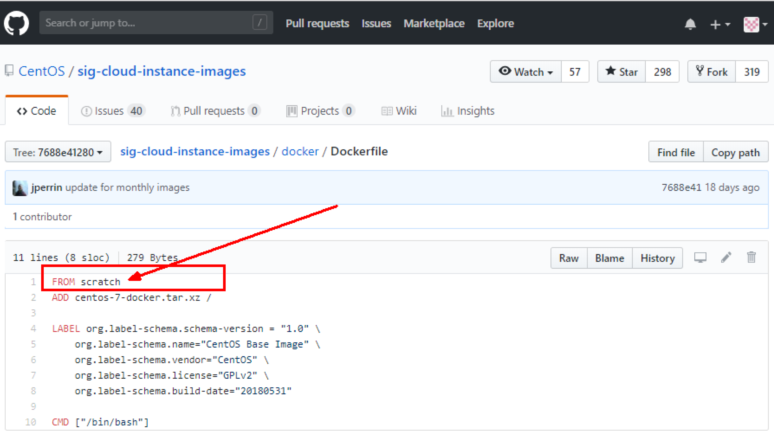The height and width of the screenshot is (442, 774).
Task: Switch to the Projects tab
Action: point(320,111)
